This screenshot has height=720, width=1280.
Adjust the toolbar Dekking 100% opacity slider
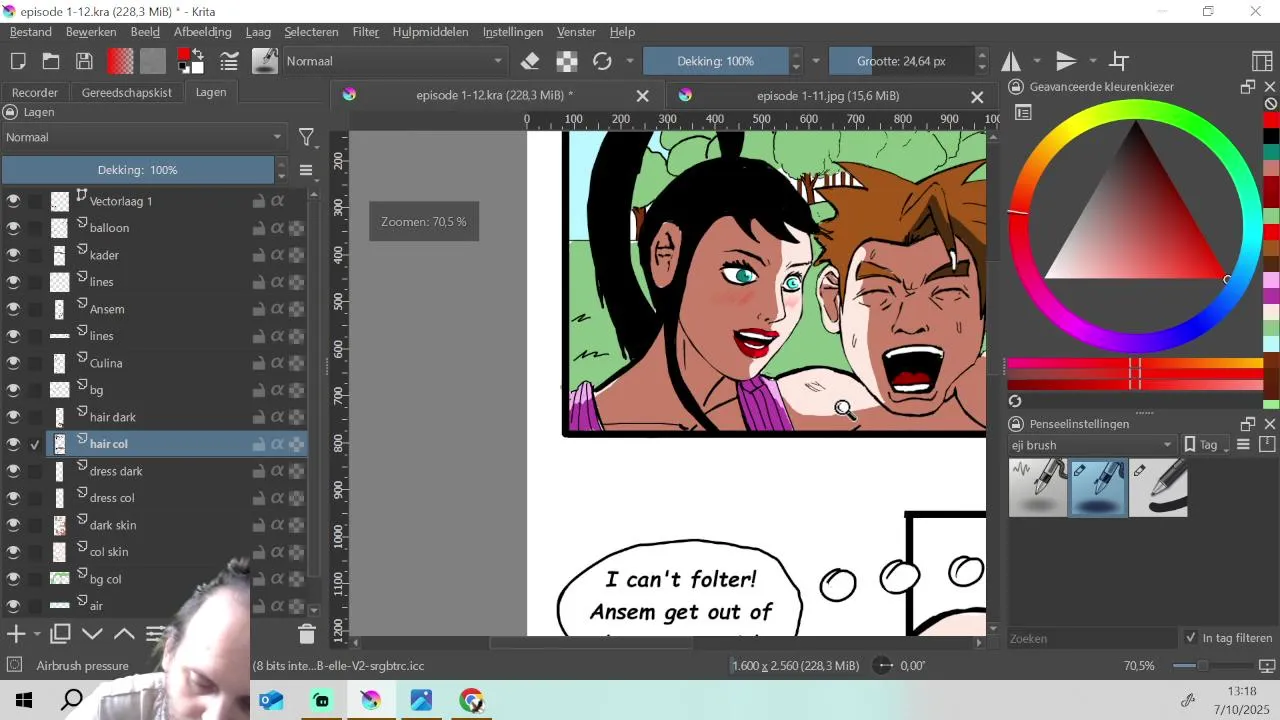click(716, 61)
